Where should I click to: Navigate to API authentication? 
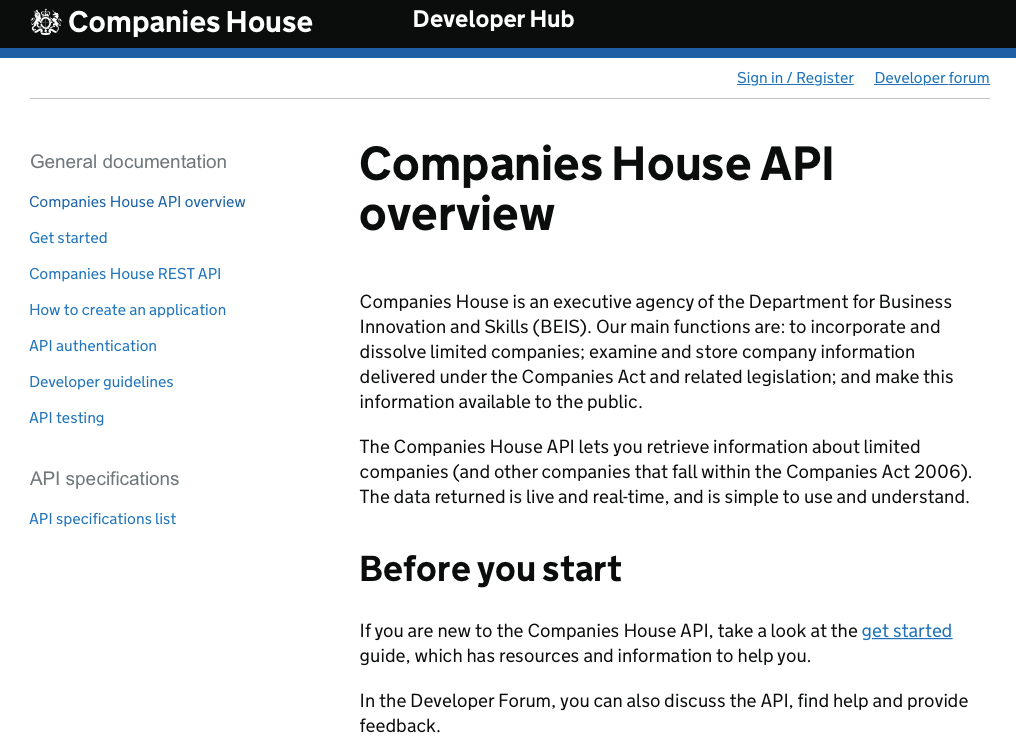point(93,346)
